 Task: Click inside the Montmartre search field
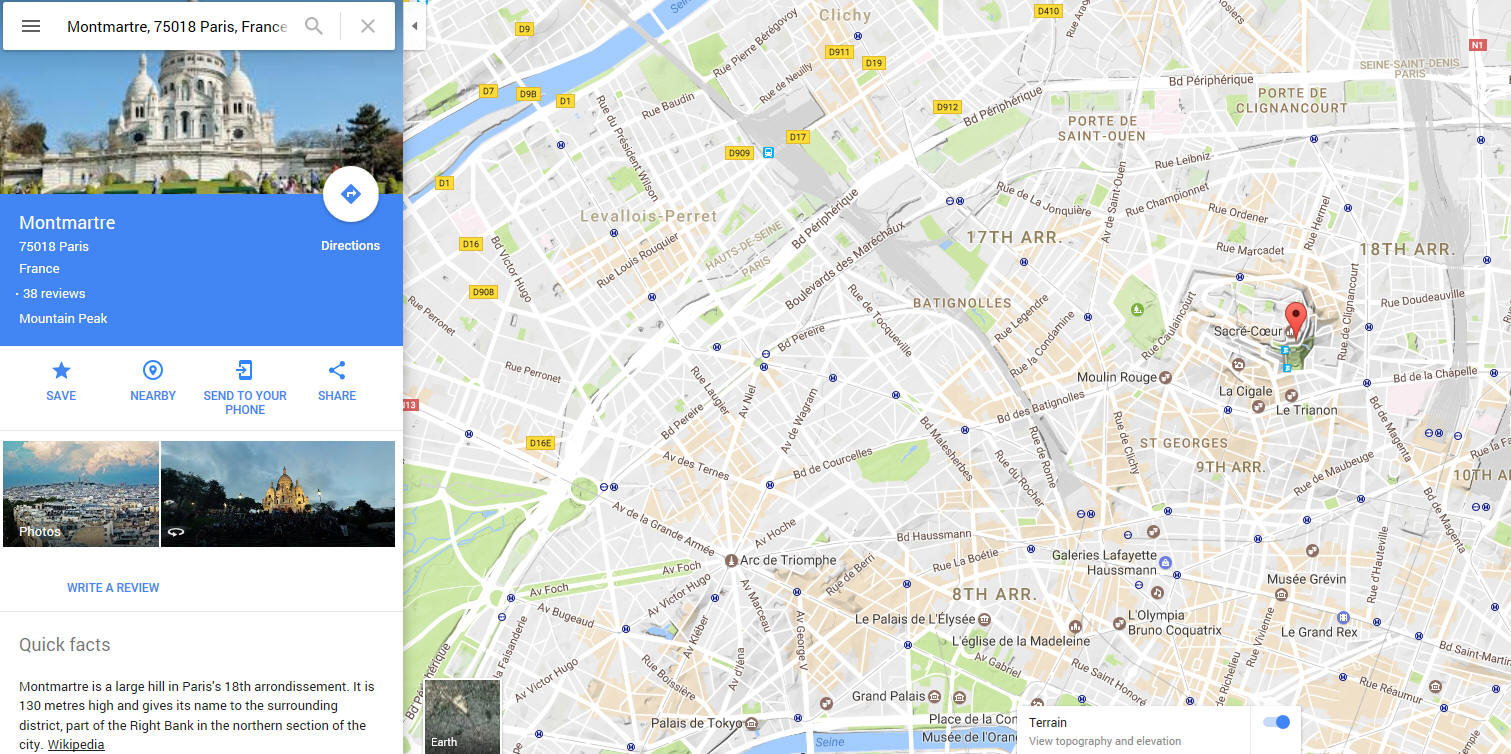pyautogui.click(x=177, y=26)
